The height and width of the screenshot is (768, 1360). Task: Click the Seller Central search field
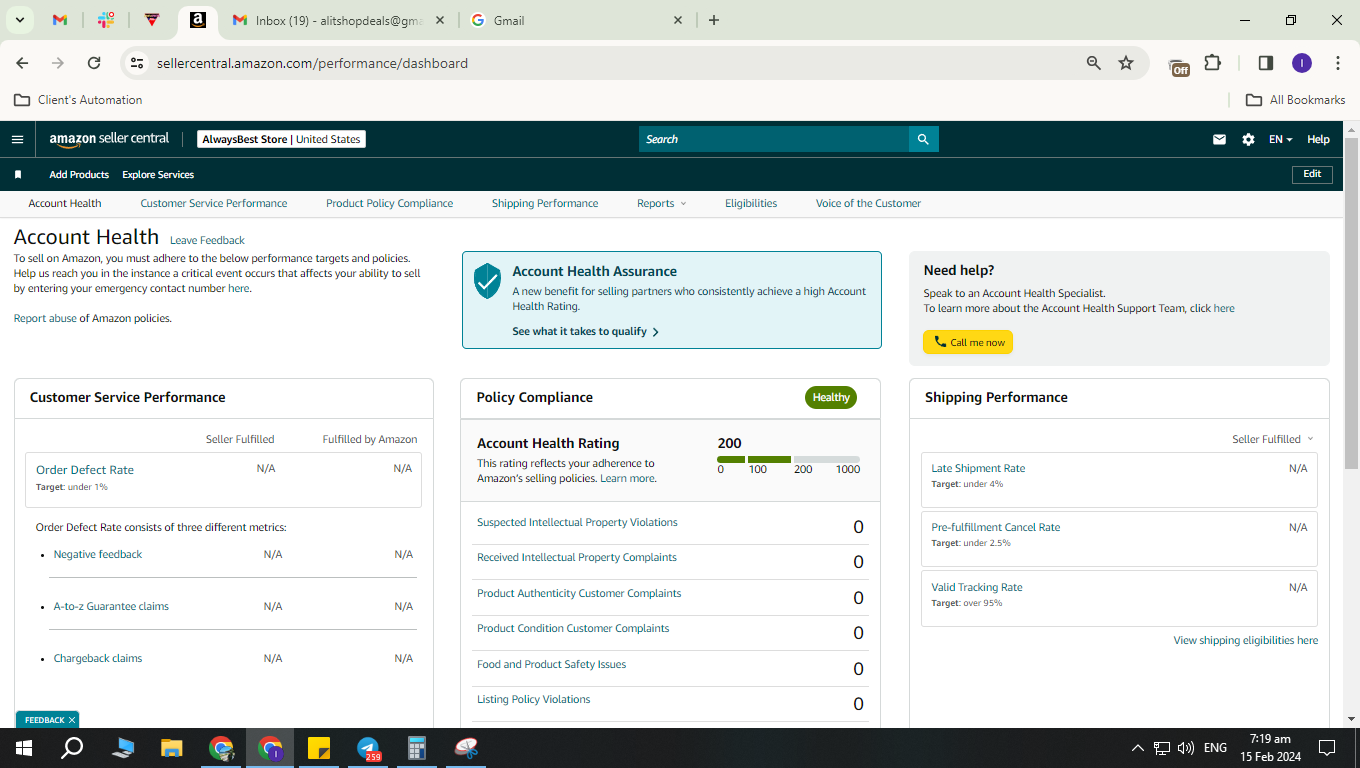point(774,139)
